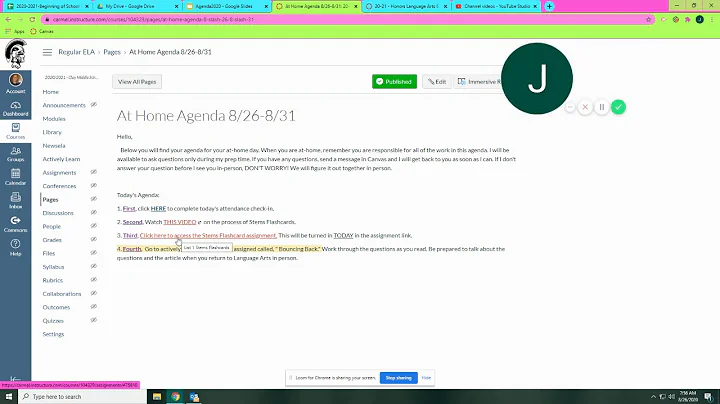Open Quizzes in the course menu
Screen dimensions: 720x404
pyautogui.click(x=53, y=321)
